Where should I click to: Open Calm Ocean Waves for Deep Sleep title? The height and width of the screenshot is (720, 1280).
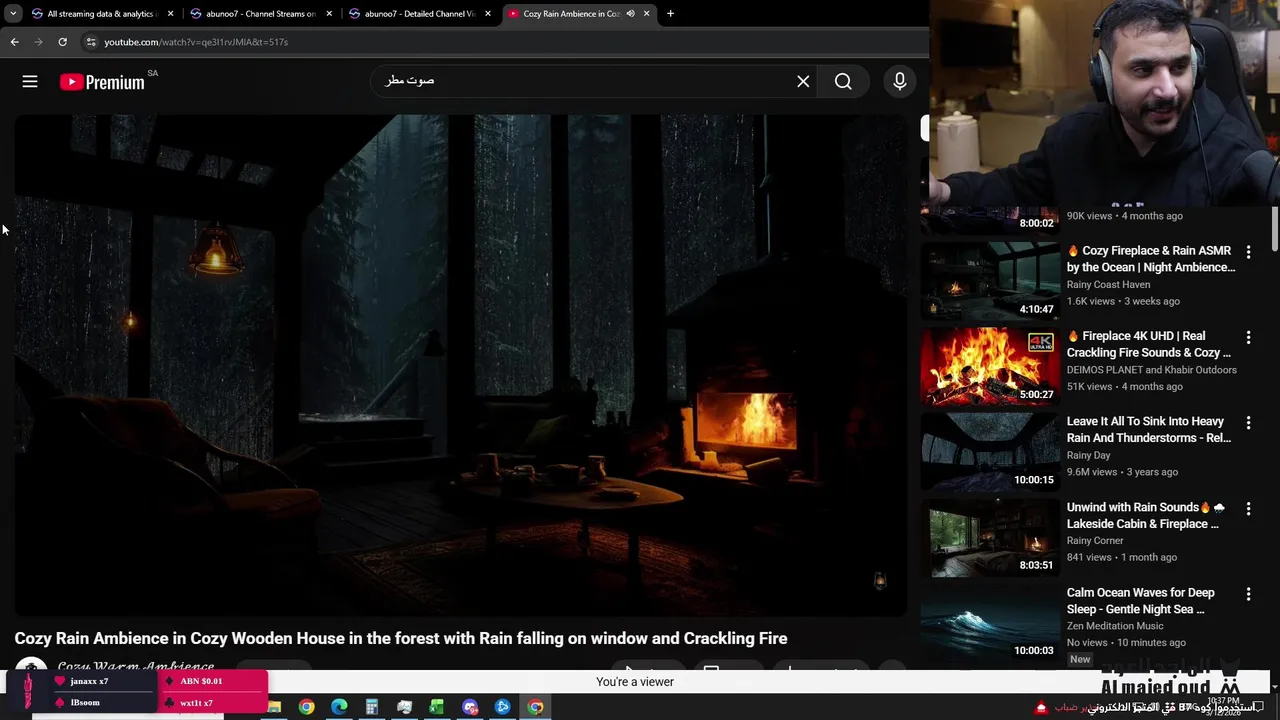coord(1140,601)
